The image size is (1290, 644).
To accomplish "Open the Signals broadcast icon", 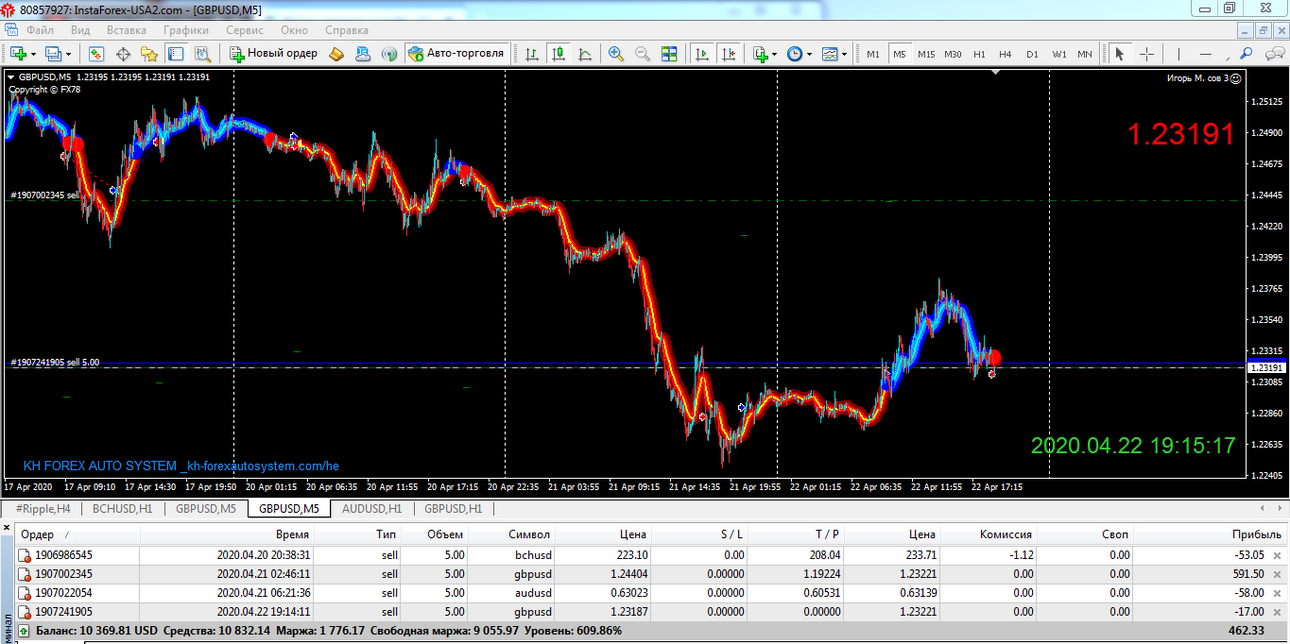I will click(x=389, y=54).
